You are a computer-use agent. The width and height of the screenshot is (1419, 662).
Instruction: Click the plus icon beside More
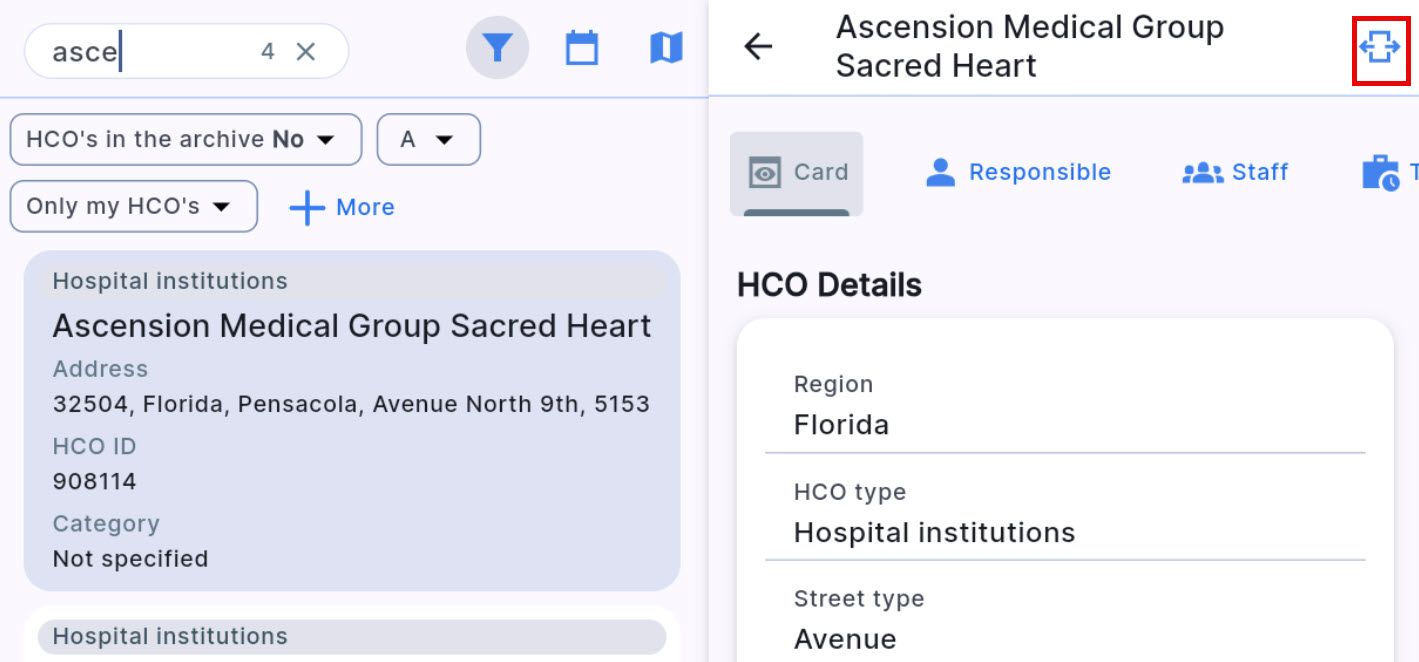click(307, 208)
